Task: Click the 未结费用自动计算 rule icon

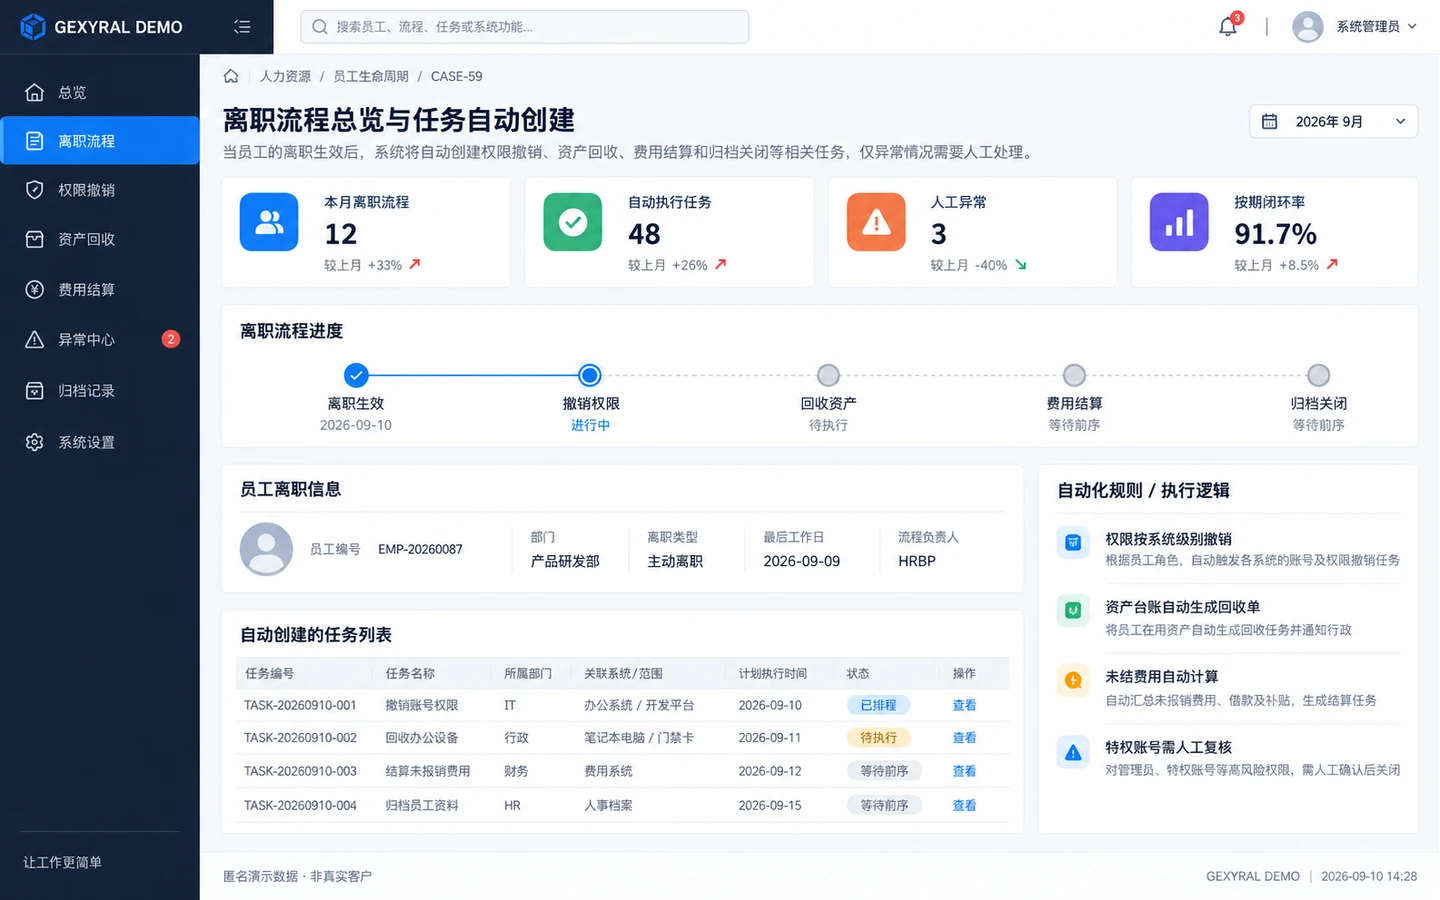Action: pos(1073,680)
